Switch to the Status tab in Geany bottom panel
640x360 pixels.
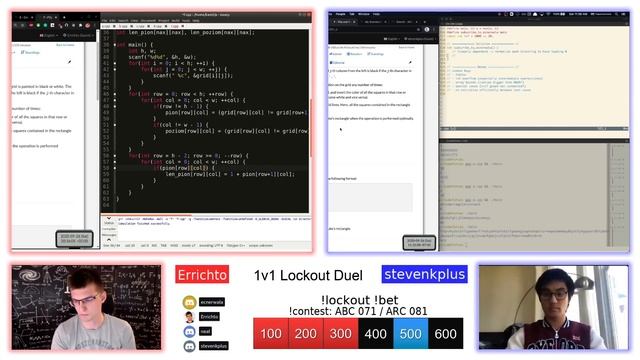coord(109,223)
